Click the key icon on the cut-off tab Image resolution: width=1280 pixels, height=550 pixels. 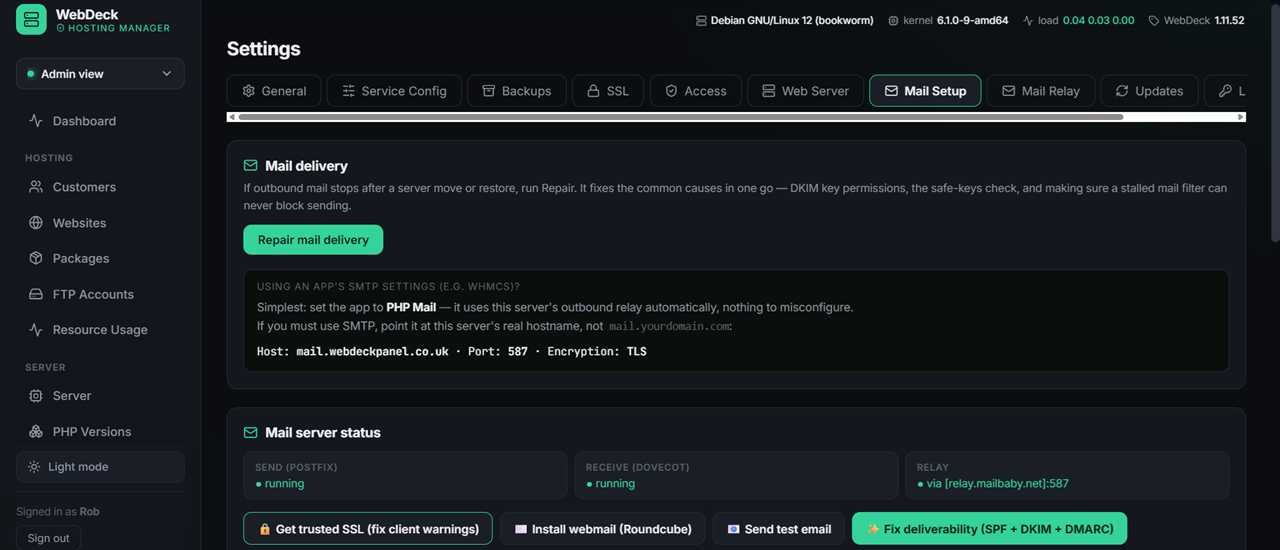1225,91
